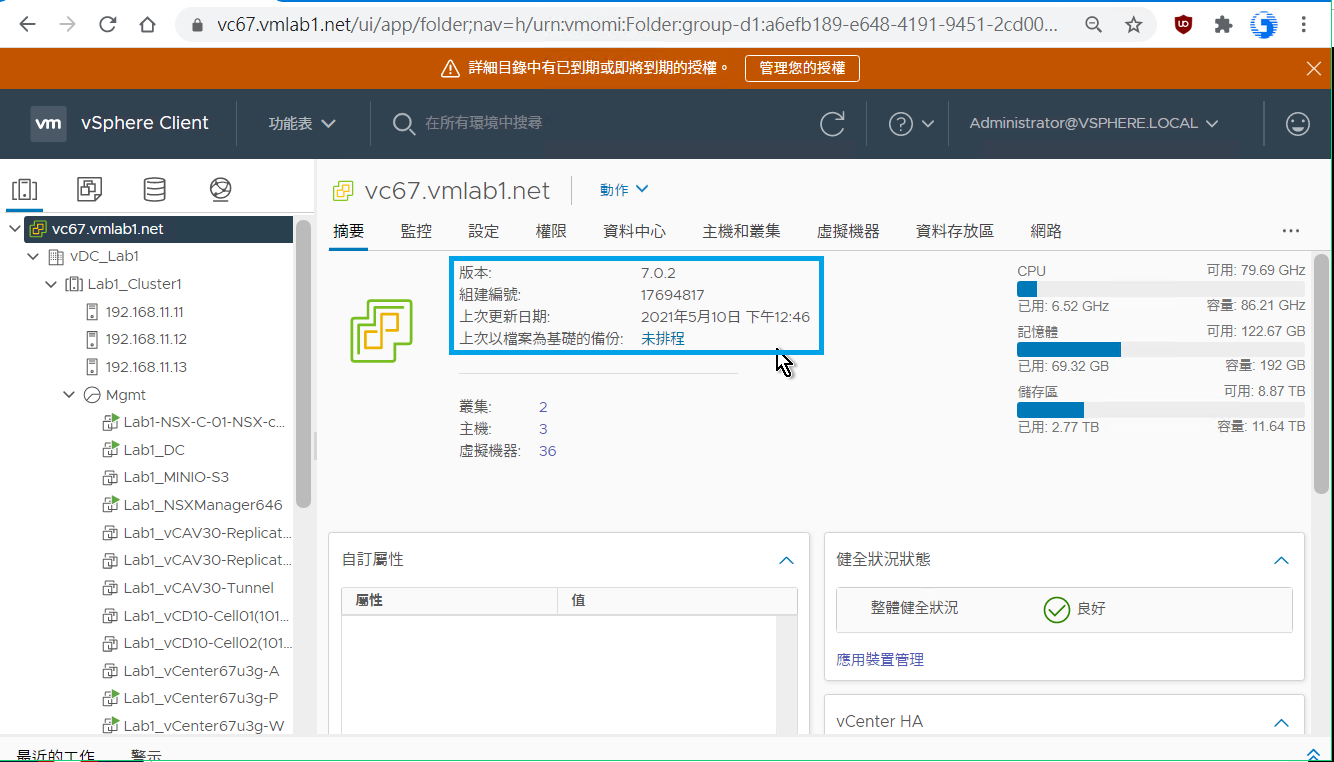Screen dimensions: 1334x762
Task: Open the 動作 actions dropdown
Action: click(x=624, y=189)
